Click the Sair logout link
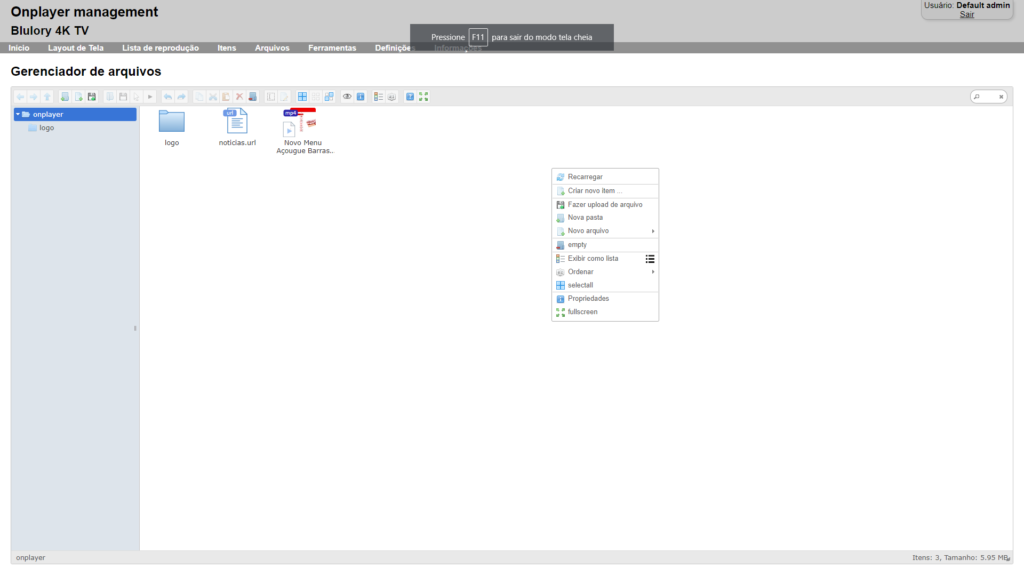Viewport: 1024px width, 576px height. point(967,14)
